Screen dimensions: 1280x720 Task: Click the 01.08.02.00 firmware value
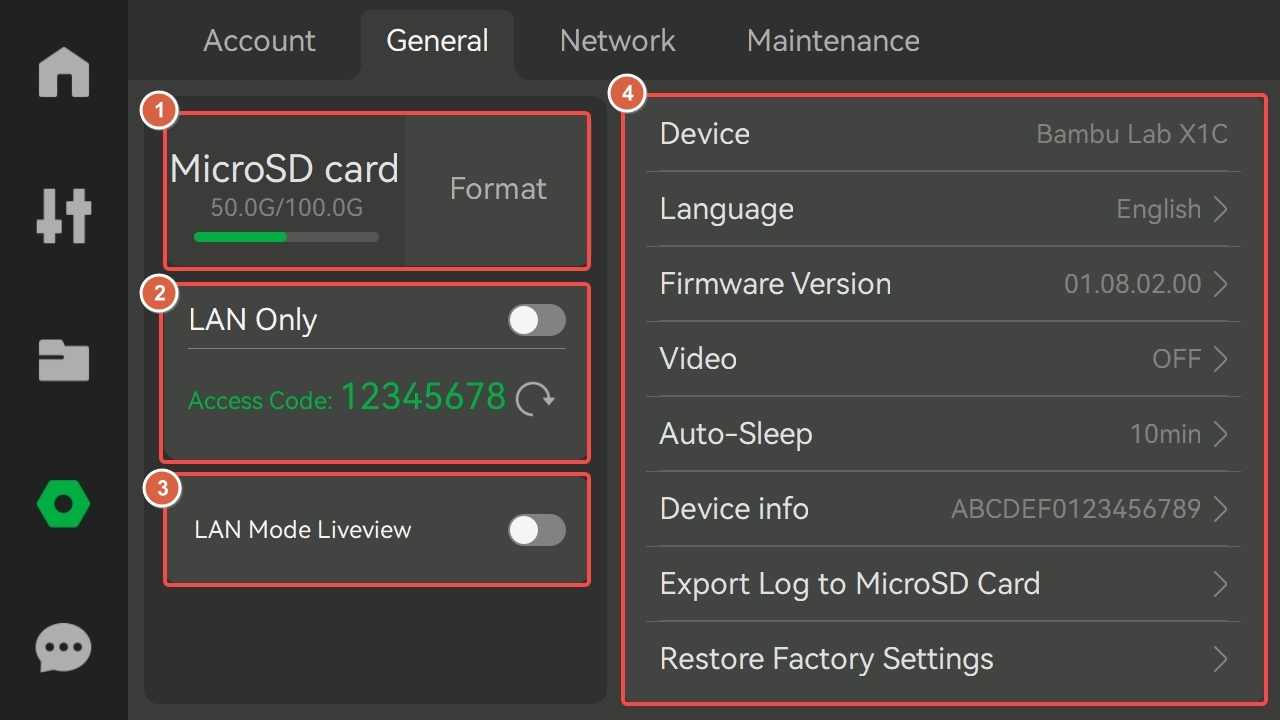pos(1132,284)
